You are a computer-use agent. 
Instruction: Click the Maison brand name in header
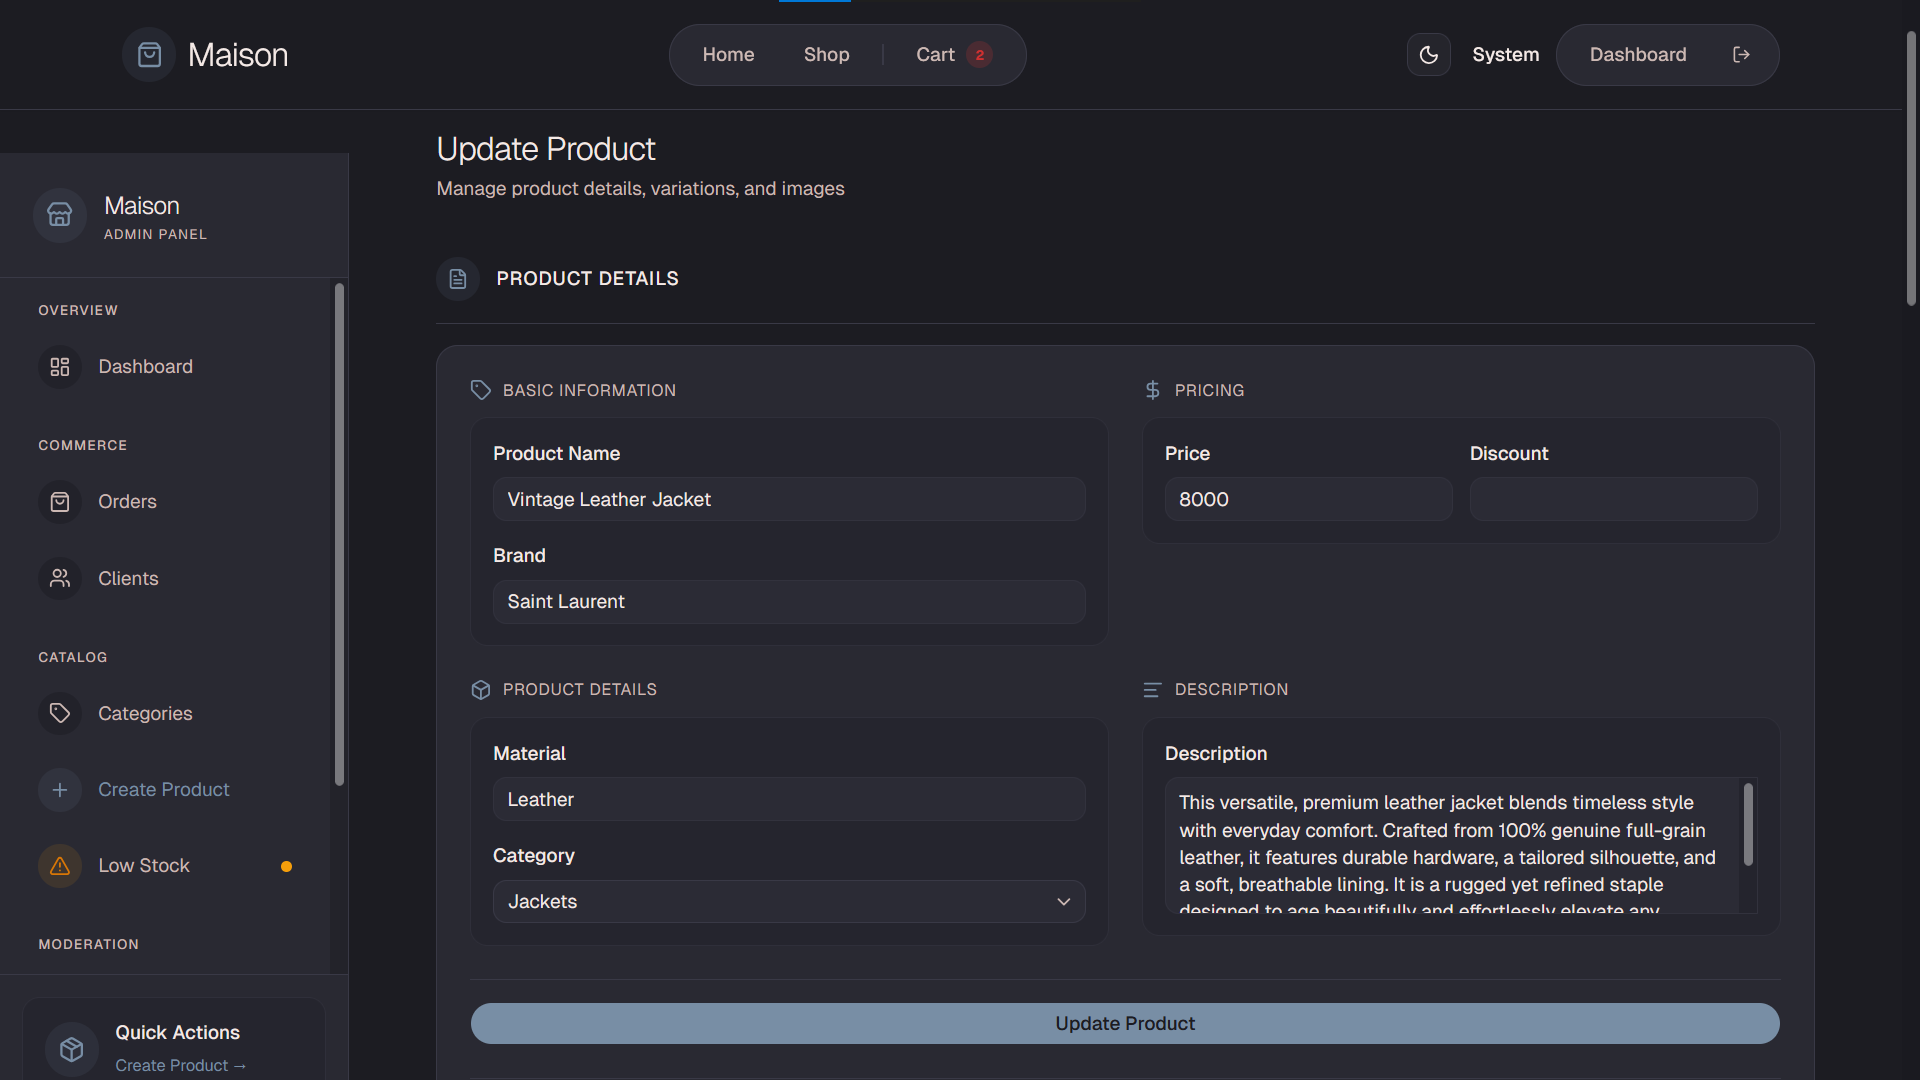click(x=238, y=55)
